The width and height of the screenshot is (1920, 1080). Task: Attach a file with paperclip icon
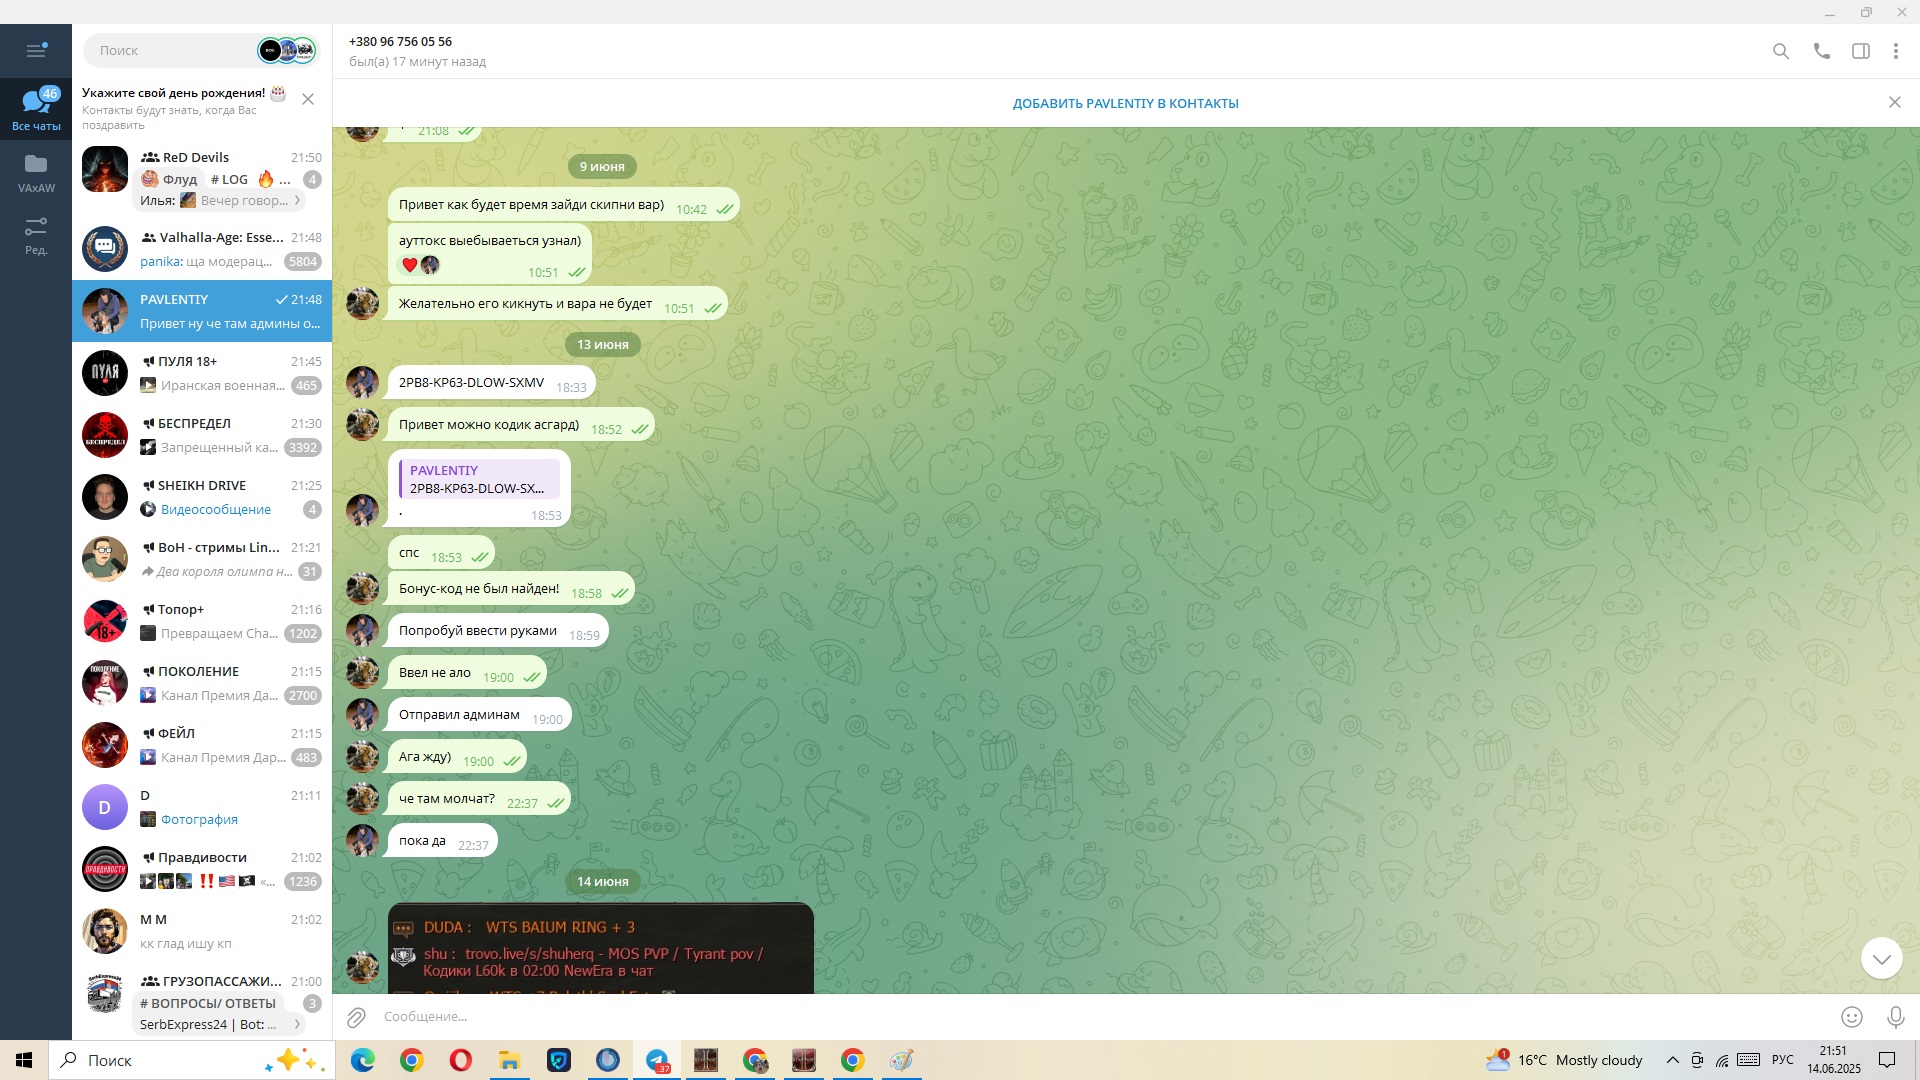pos(356,1017)
